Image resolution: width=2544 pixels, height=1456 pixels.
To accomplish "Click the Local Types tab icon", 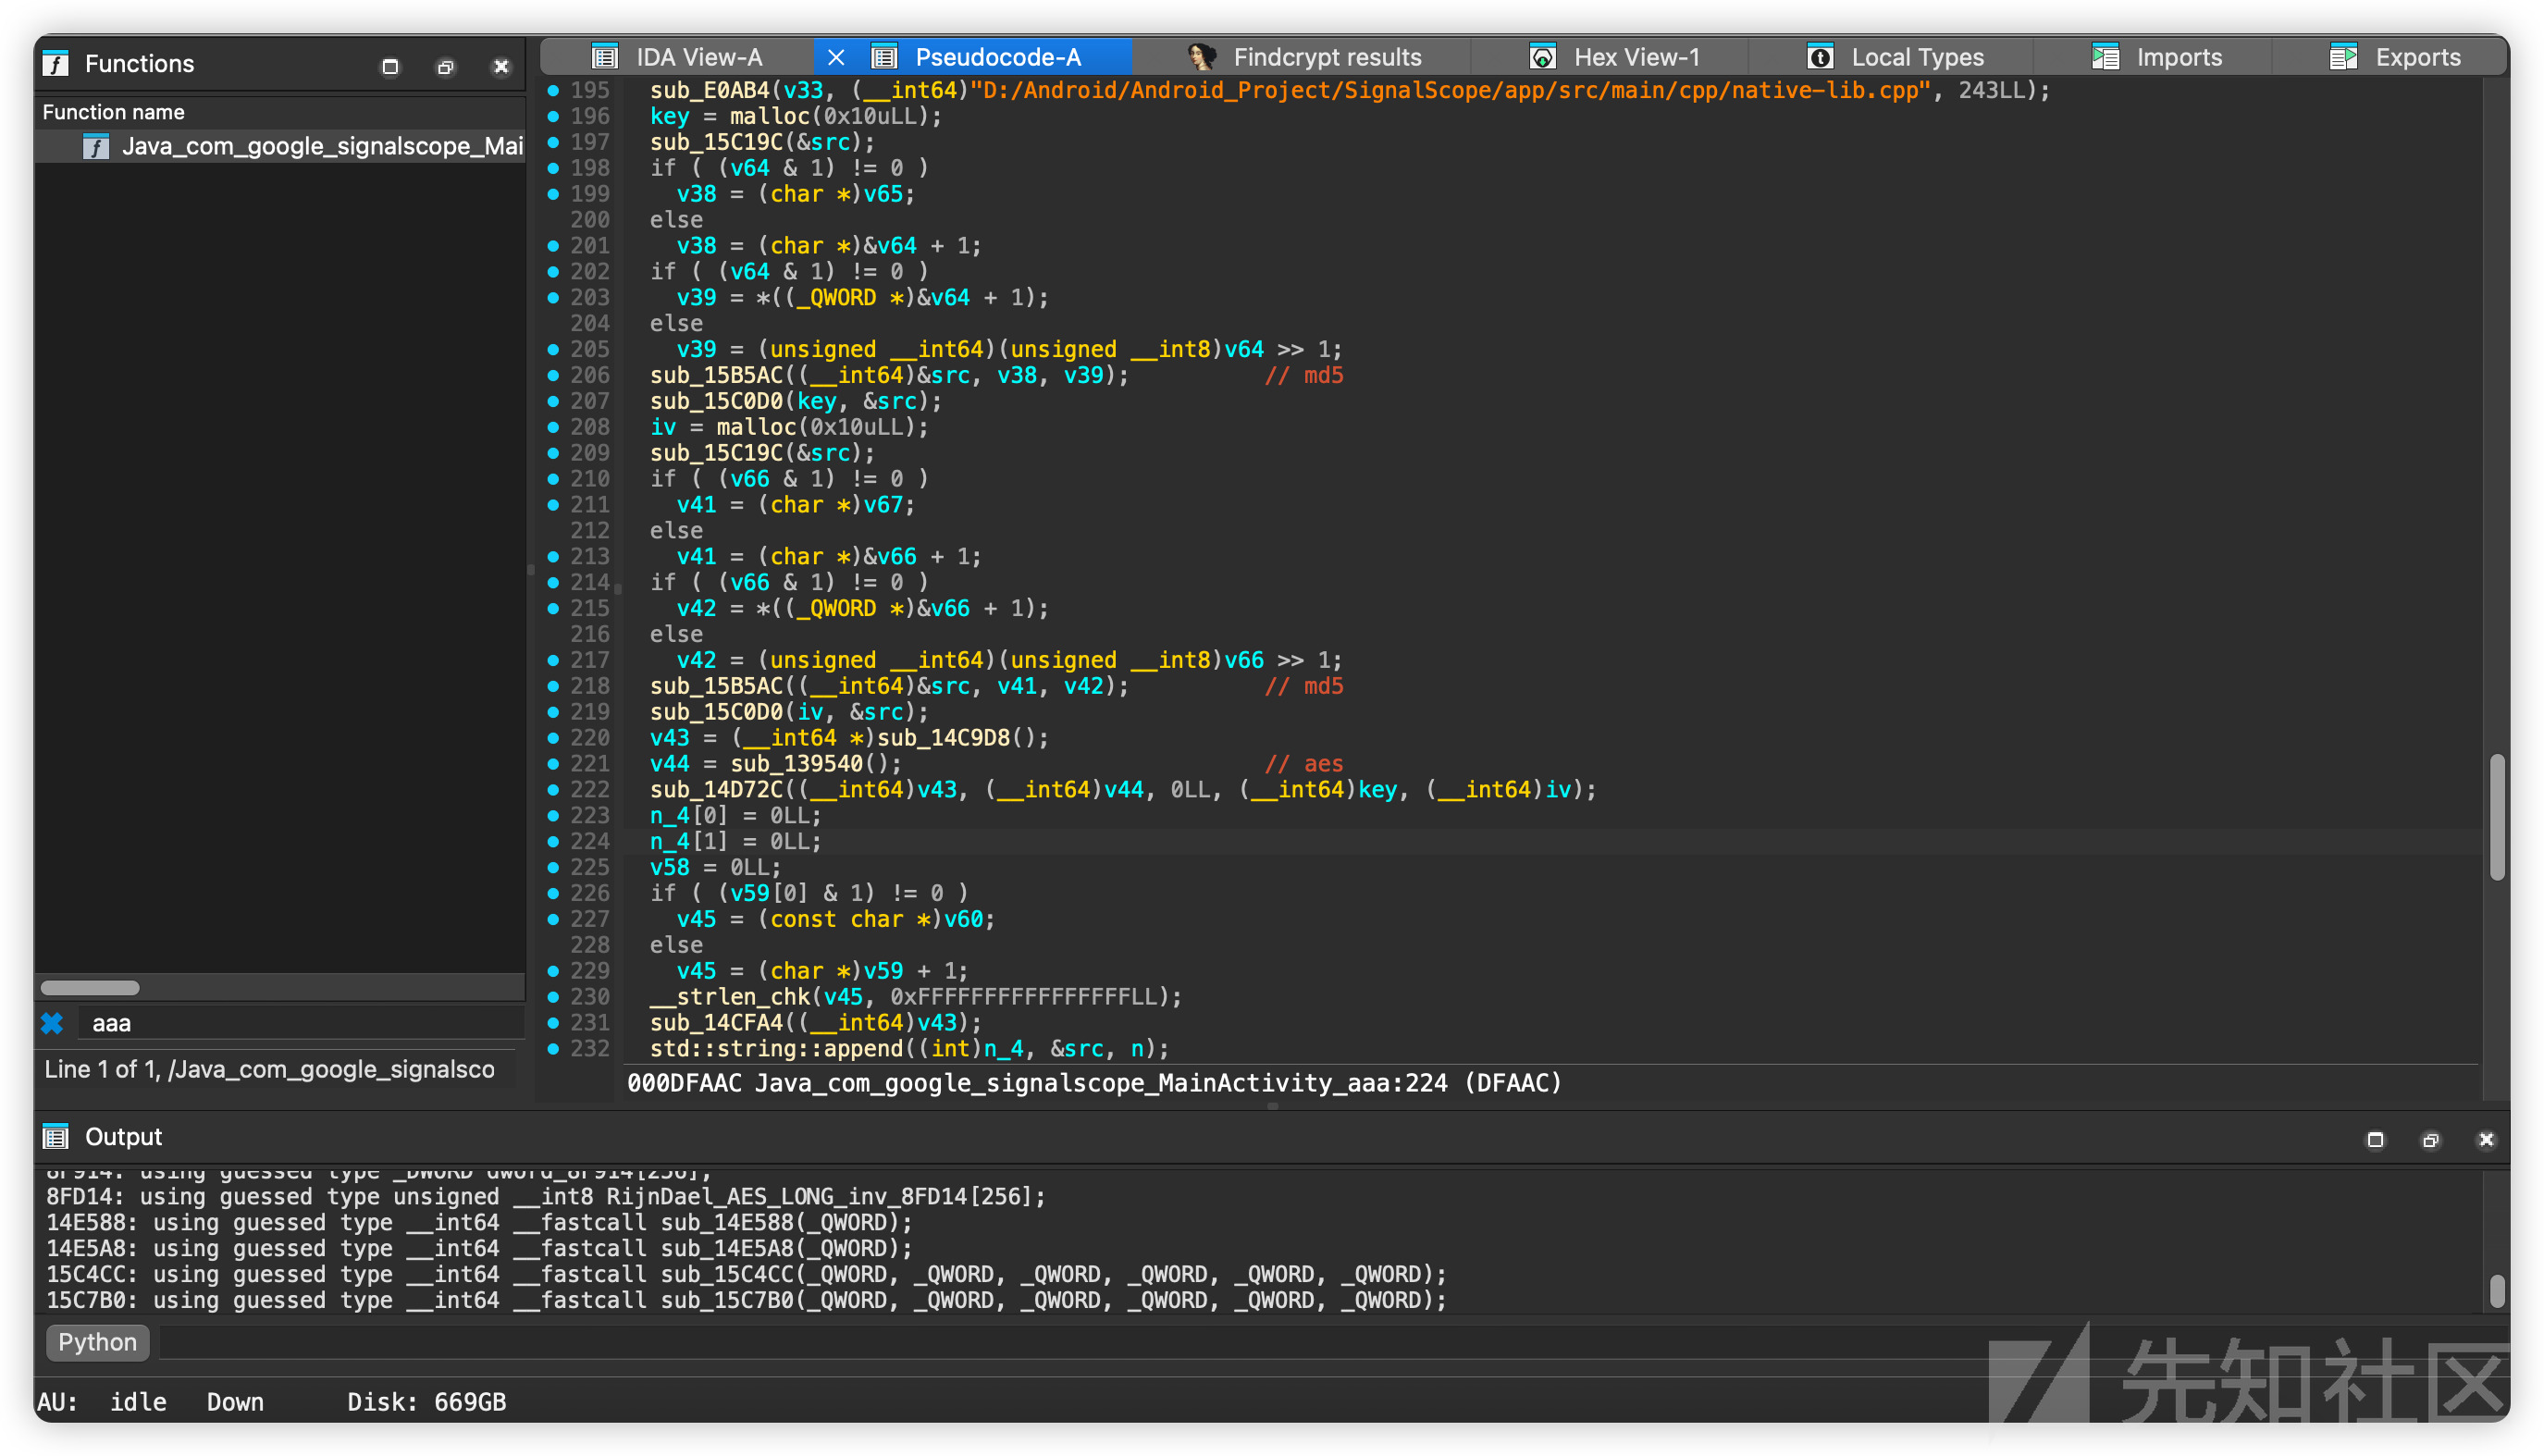I will [x=1820, y=57].
